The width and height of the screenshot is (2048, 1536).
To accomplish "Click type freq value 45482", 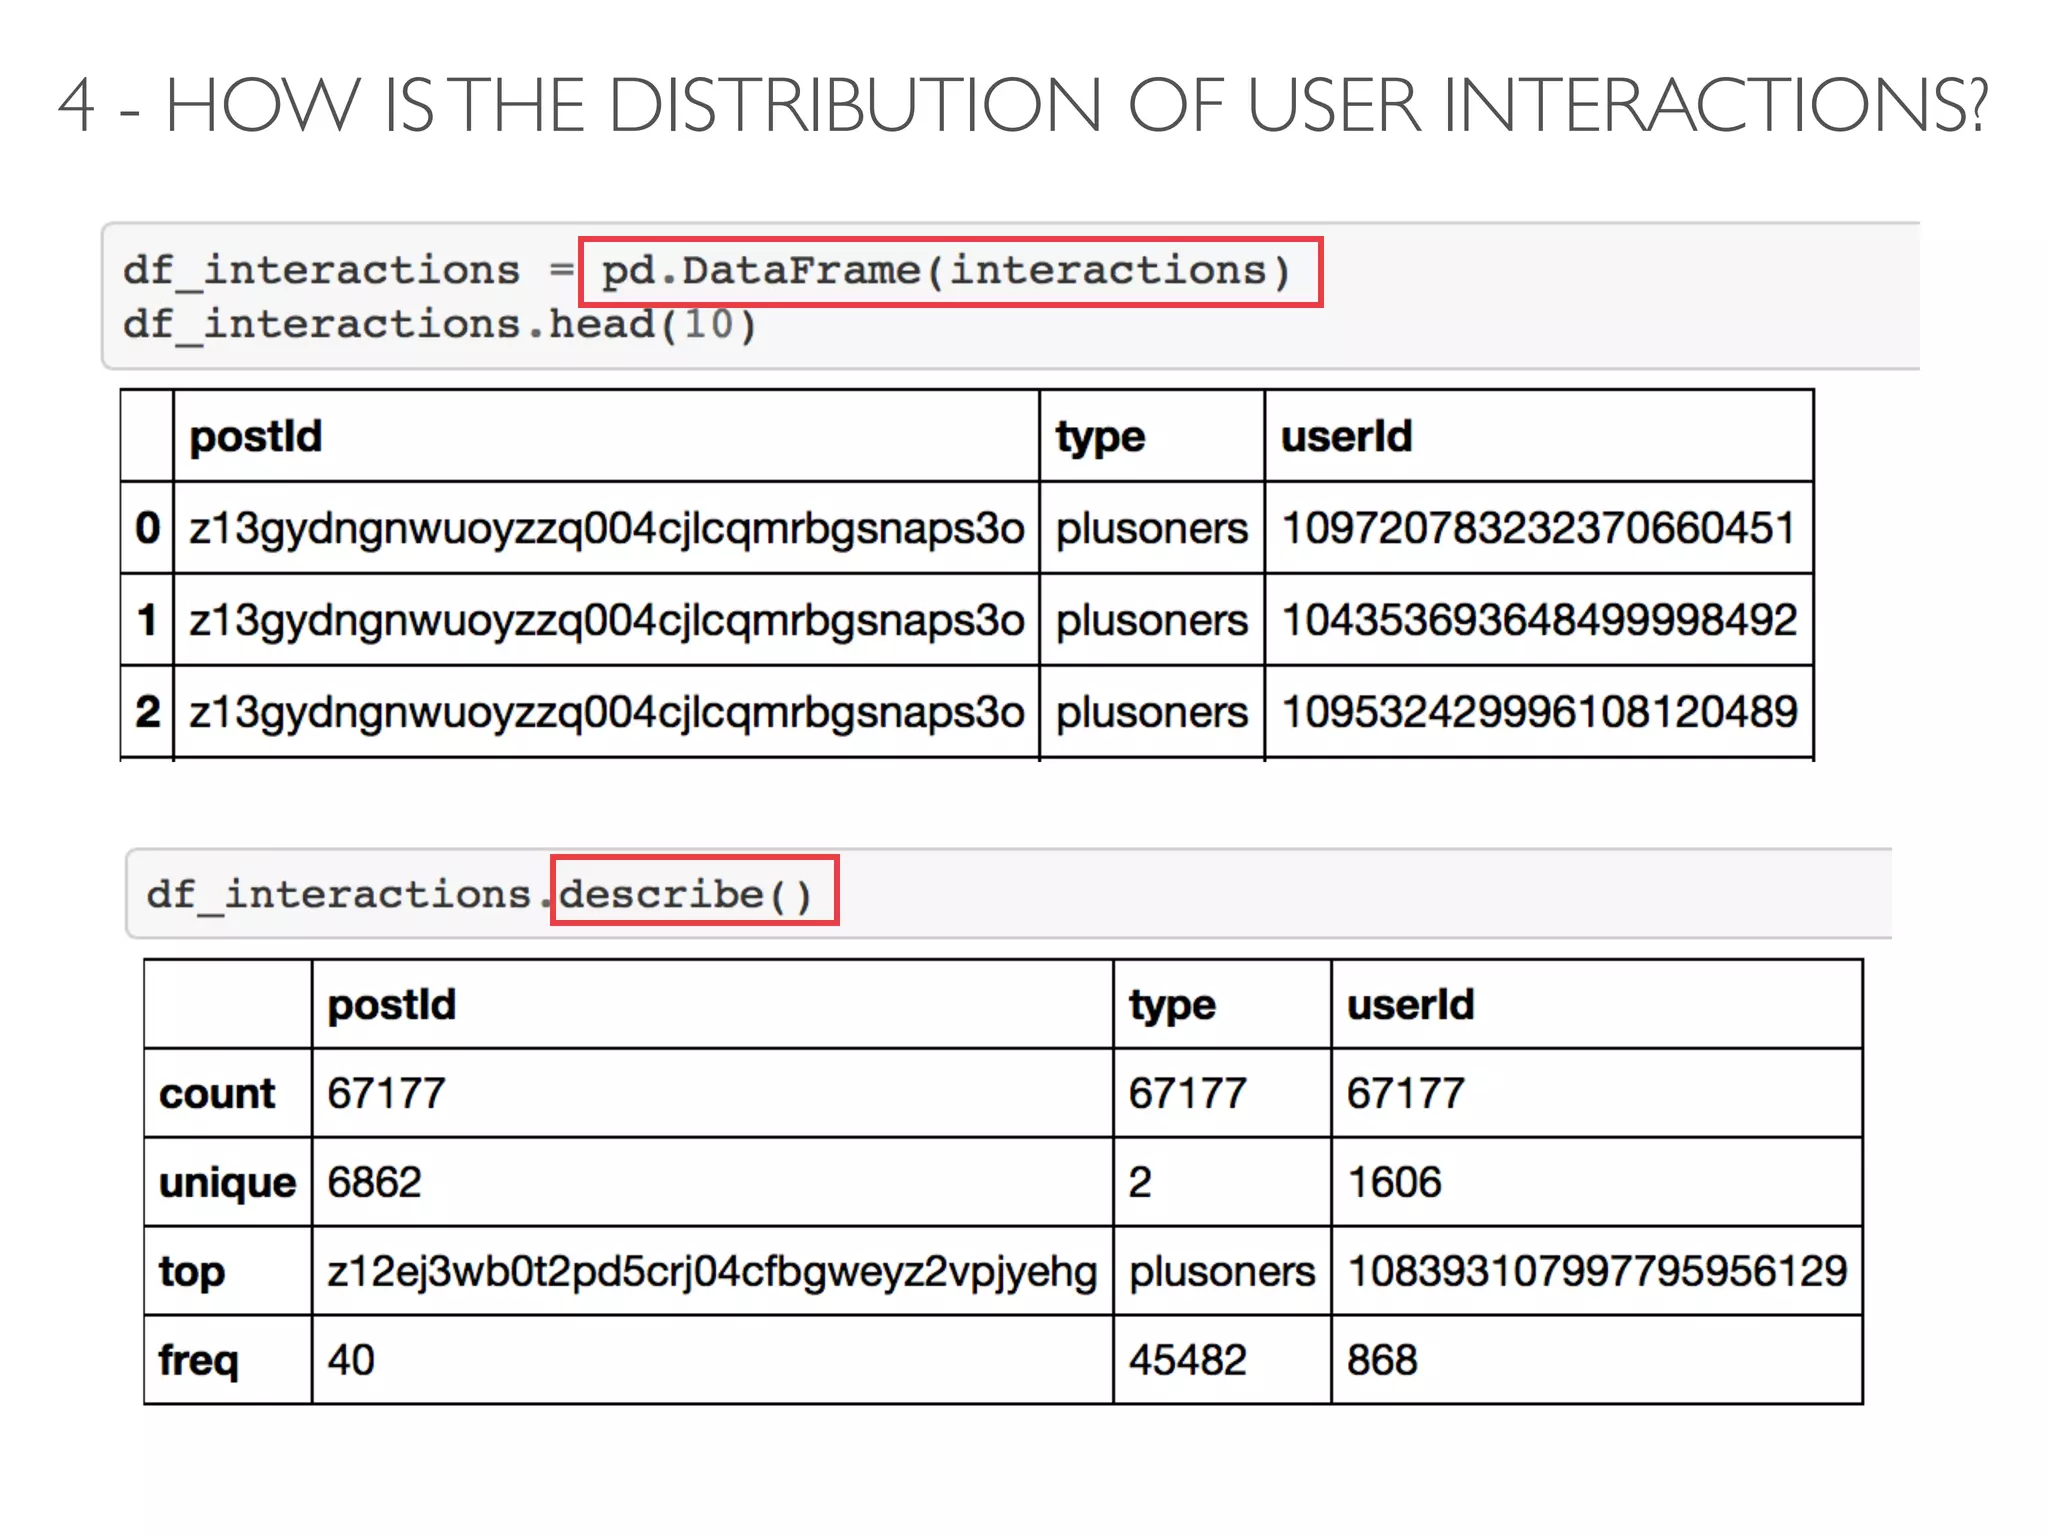I will [x=1187, y=1360].
